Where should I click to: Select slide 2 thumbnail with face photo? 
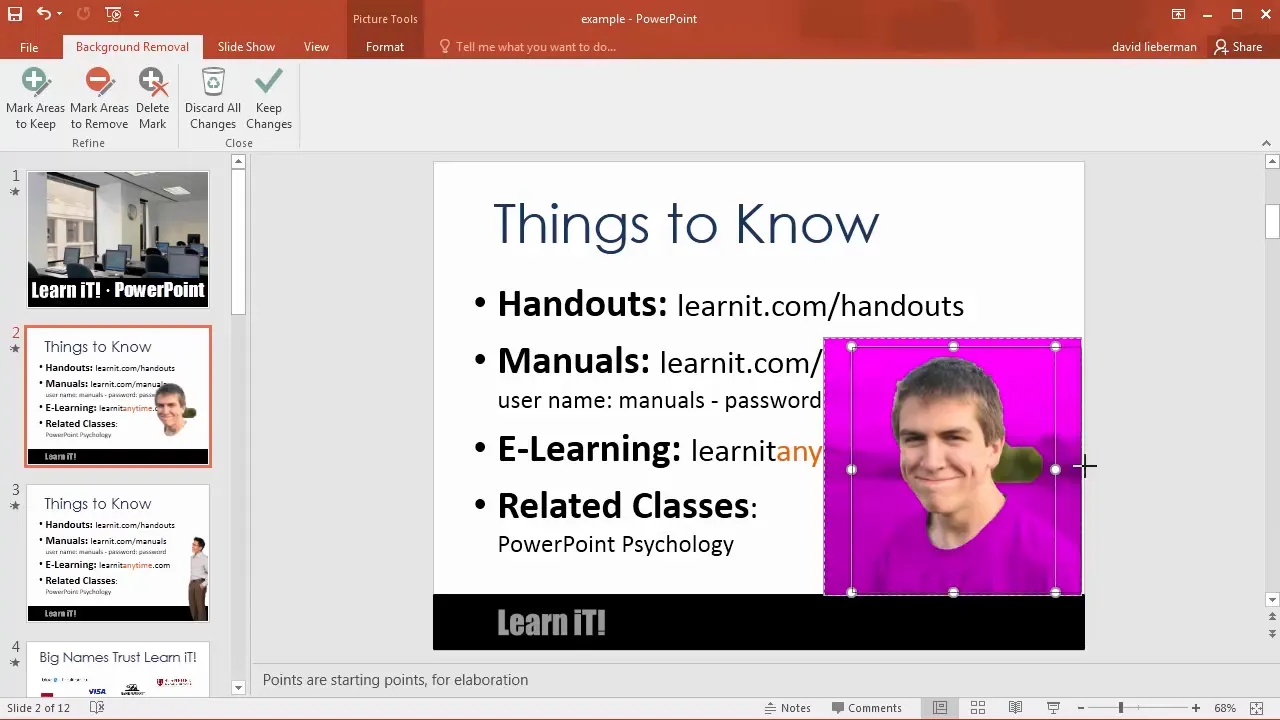[x=118, y=396]
